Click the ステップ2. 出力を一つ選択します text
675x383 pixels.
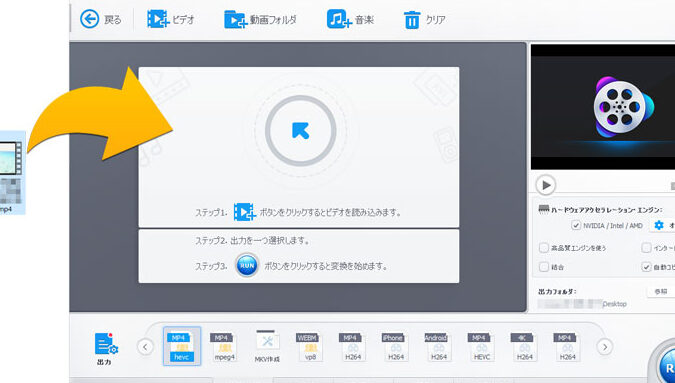point(252,241)
